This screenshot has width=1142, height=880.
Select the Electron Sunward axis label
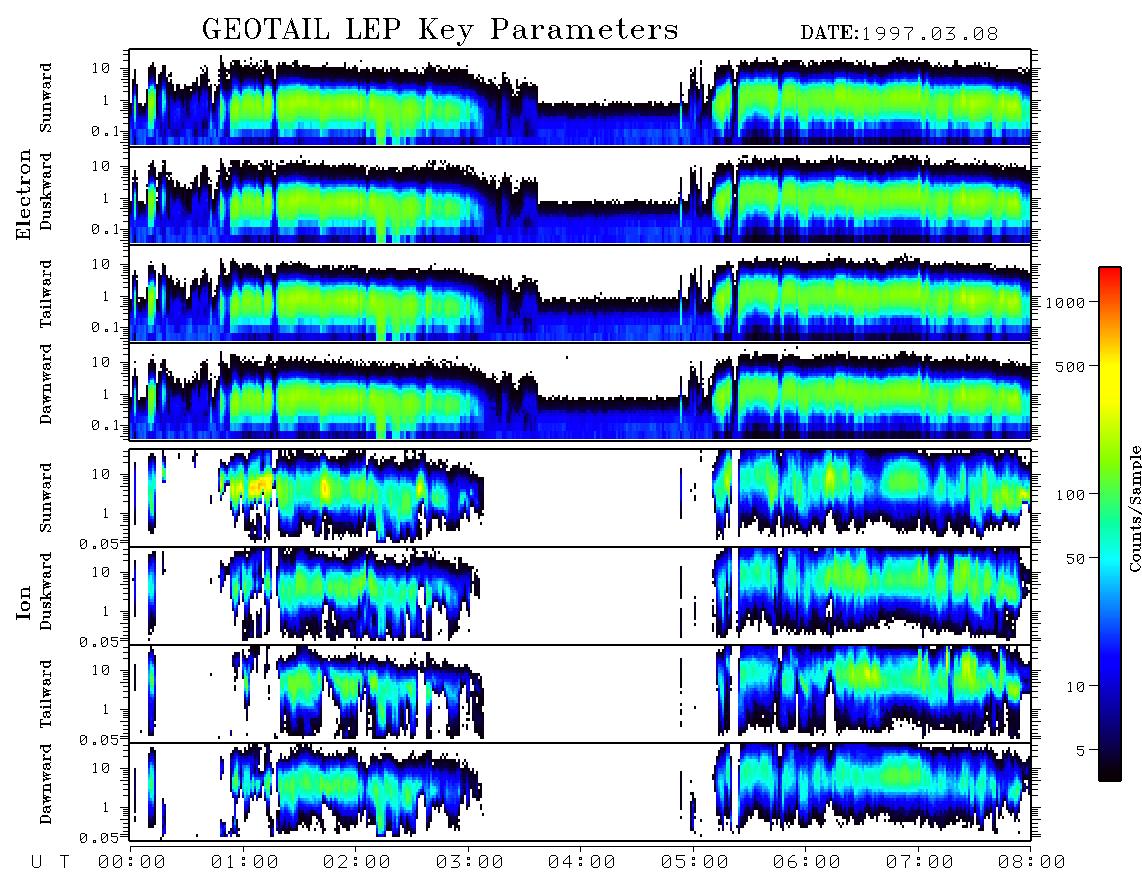(46, 98)
